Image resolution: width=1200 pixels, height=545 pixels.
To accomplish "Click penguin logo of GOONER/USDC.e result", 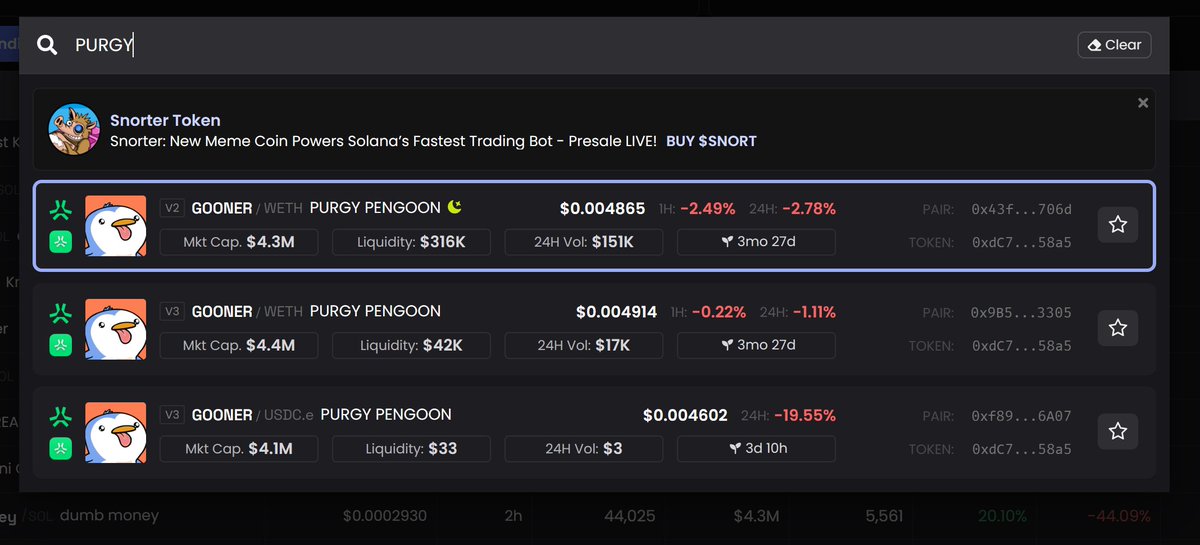I will 116,431.
